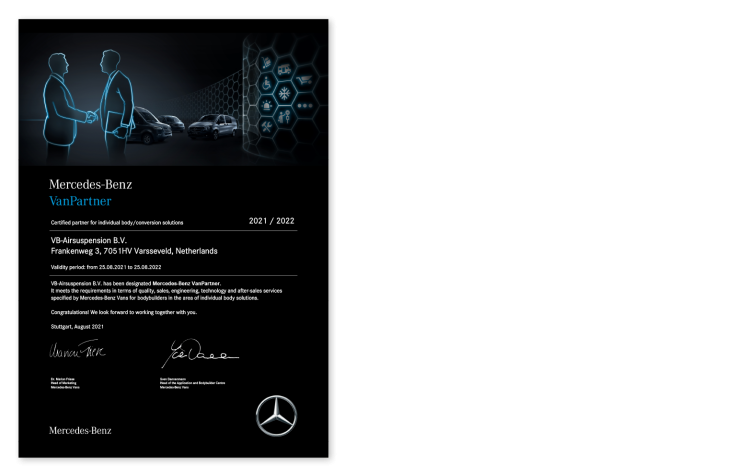Select the 'Stuttgart, August 2021' text
Viewport: 736px width, 466px height.
coord(77,327)
